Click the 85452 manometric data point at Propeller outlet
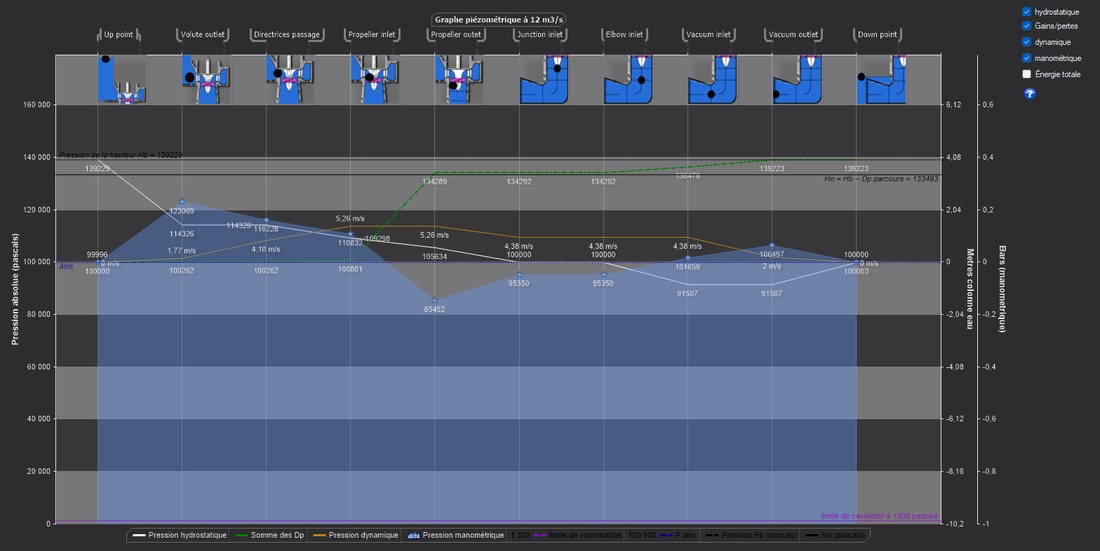The height and width of the screenshot is (551, 1100). [435, 300]
